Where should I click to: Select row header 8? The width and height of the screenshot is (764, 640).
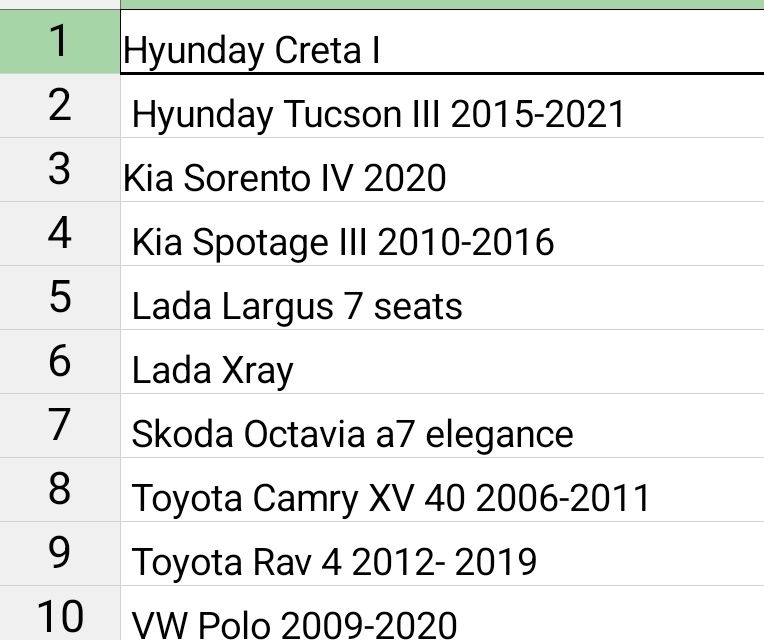pyautogui.click(x=60, y=489)
